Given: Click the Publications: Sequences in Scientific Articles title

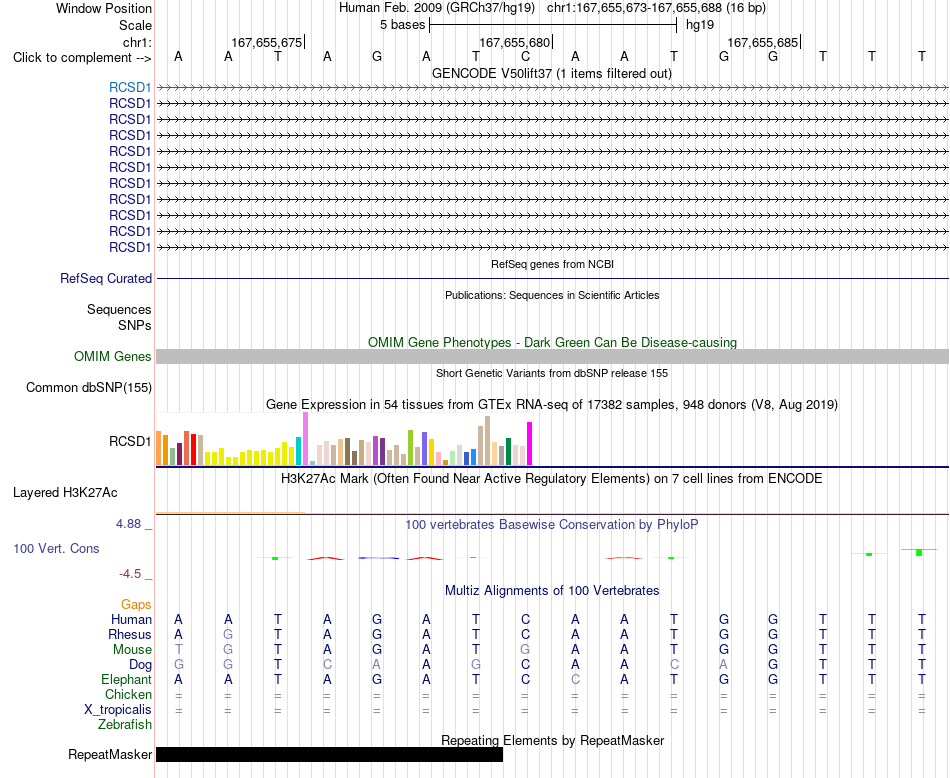Looking at the screenshot, I should coord(552,295).
